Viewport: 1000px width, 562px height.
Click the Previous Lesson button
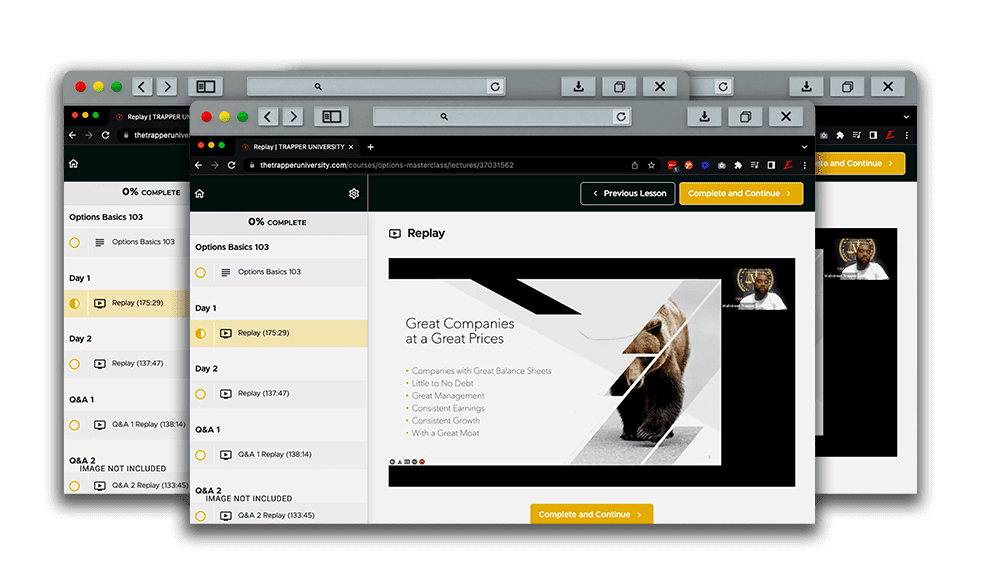pyautogui.click(x=627, y=193)
